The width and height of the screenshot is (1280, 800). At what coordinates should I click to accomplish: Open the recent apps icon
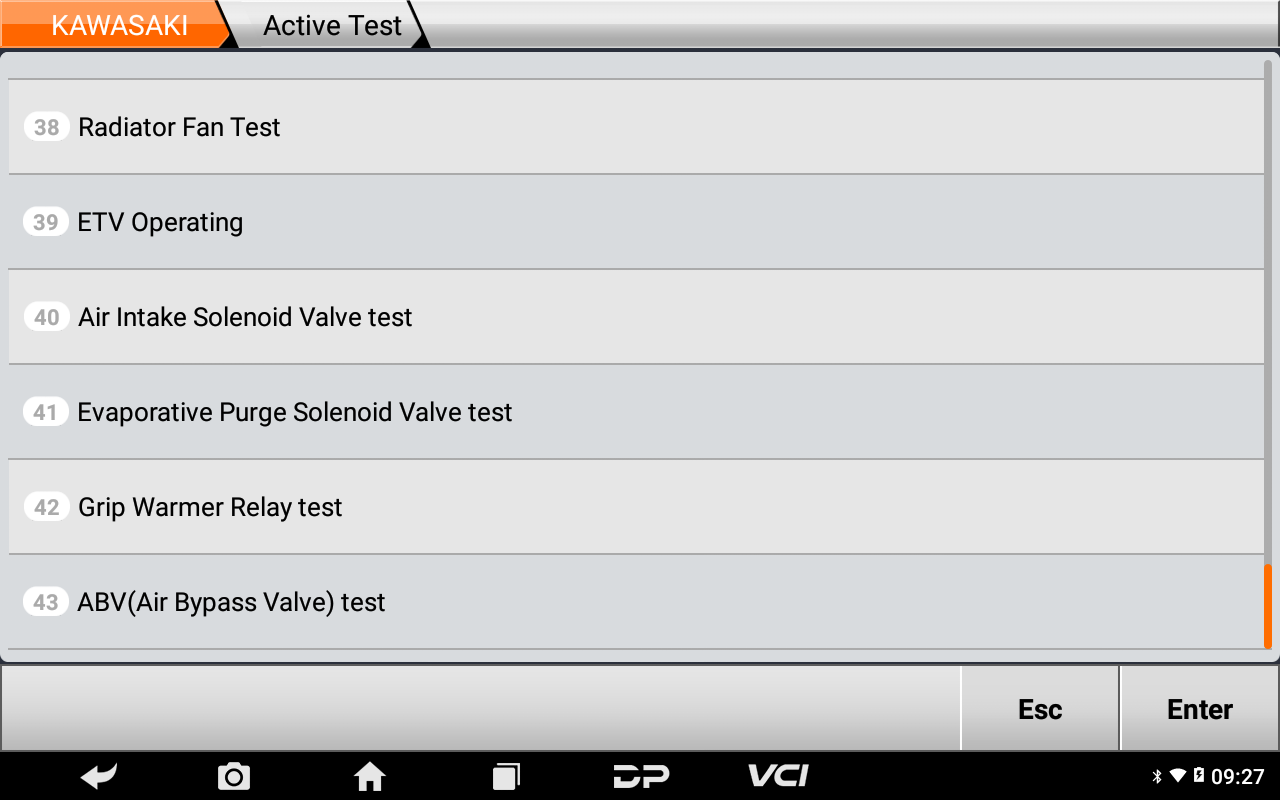[506, 776]
